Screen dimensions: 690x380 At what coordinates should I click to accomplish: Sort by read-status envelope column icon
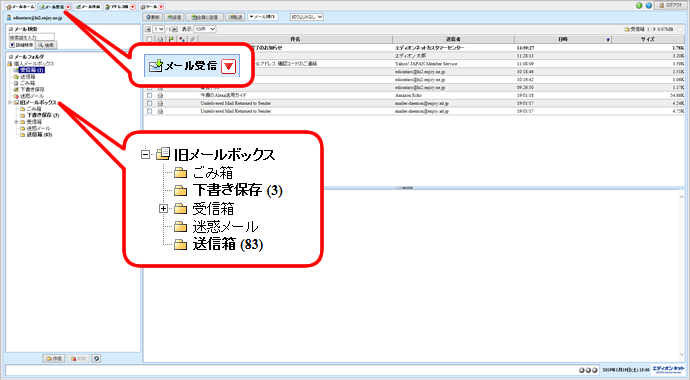point(160,40)
